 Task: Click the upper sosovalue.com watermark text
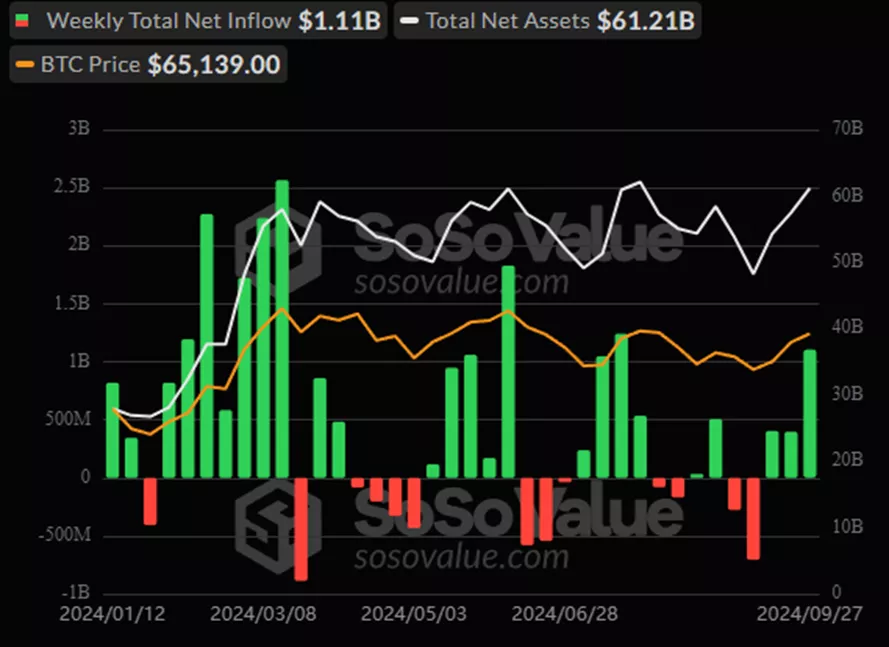(x=461, y=282)
